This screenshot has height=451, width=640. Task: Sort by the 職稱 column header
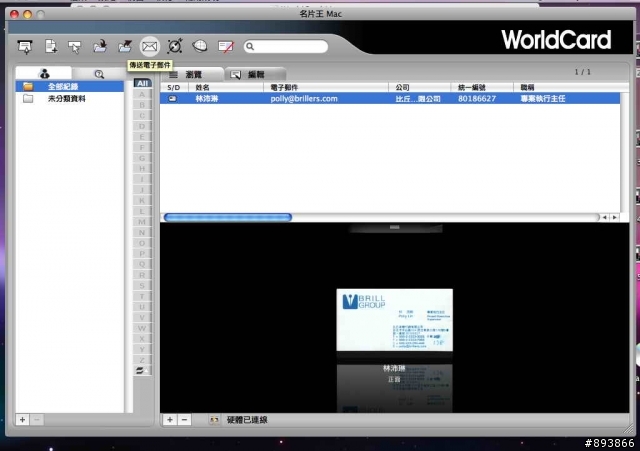pyautogui.click(x=571, y=87)
